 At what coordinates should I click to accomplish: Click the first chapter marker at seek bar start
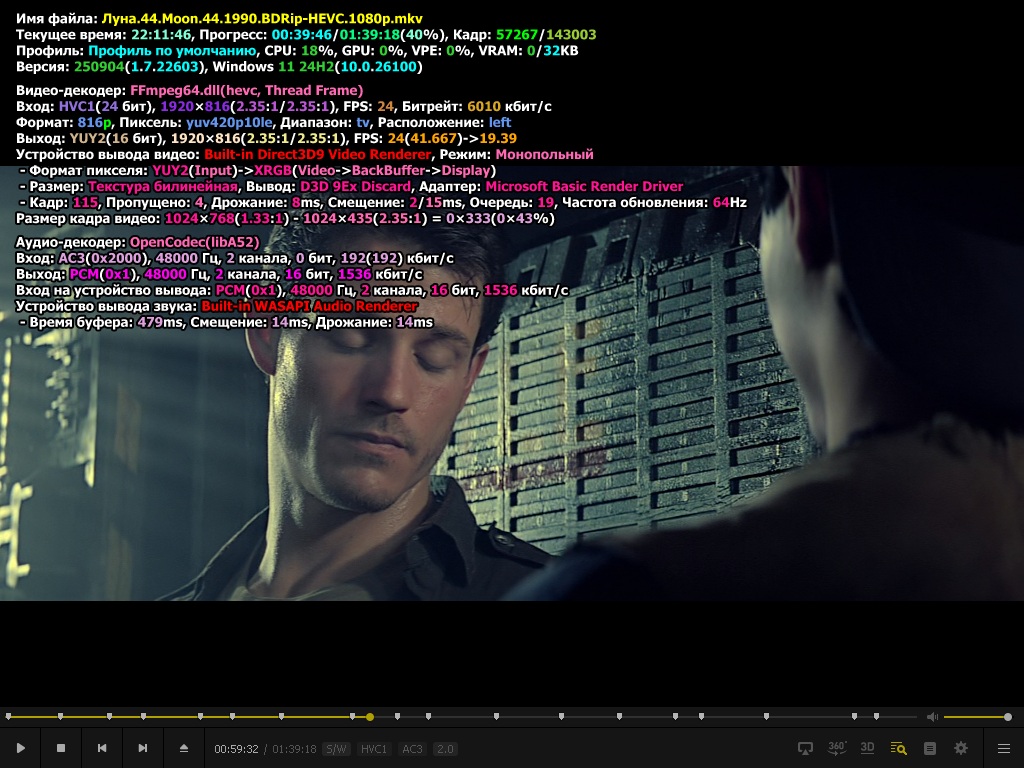pyautogui.click(x=8, y=716)
